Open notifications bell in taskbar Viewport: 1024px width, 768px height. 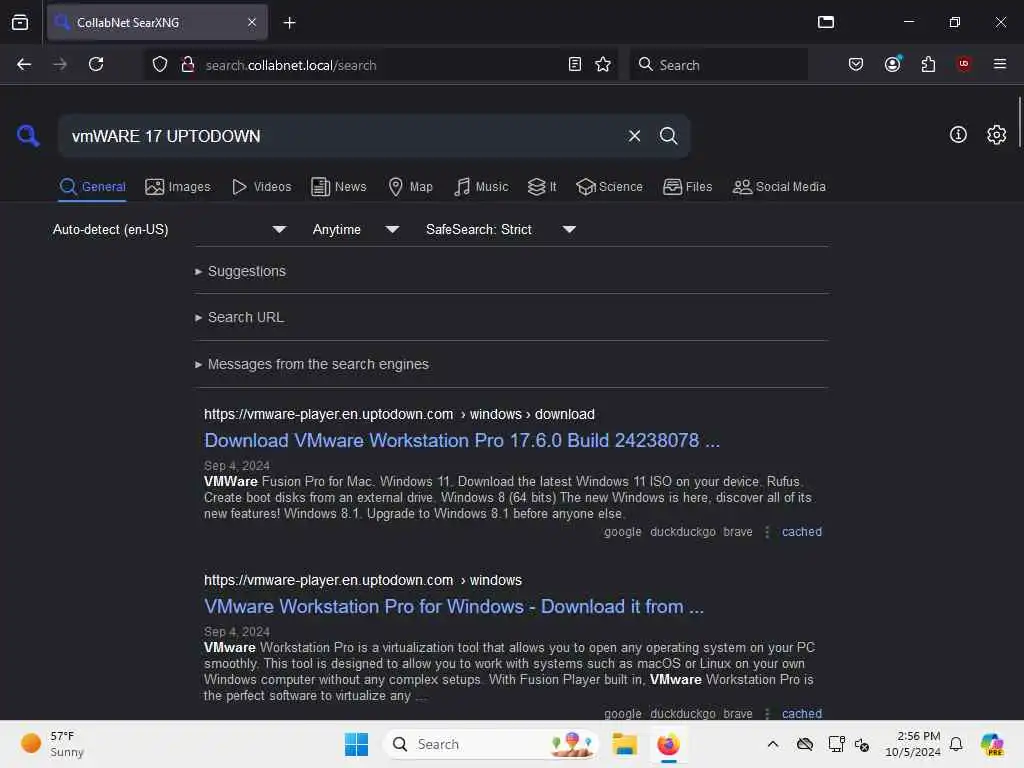click(x=955, y=744)
